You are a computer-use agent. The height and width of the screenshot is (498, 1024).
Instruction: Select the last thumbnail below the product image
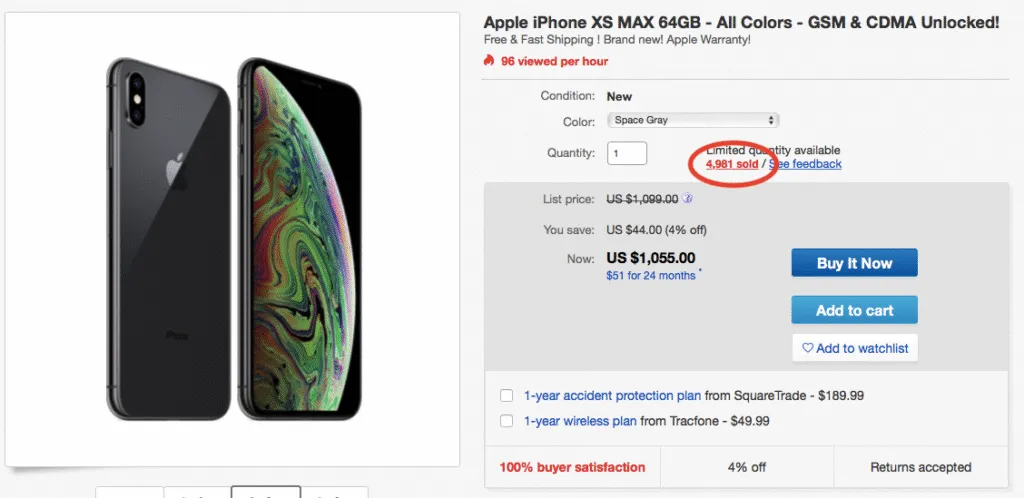334,492
